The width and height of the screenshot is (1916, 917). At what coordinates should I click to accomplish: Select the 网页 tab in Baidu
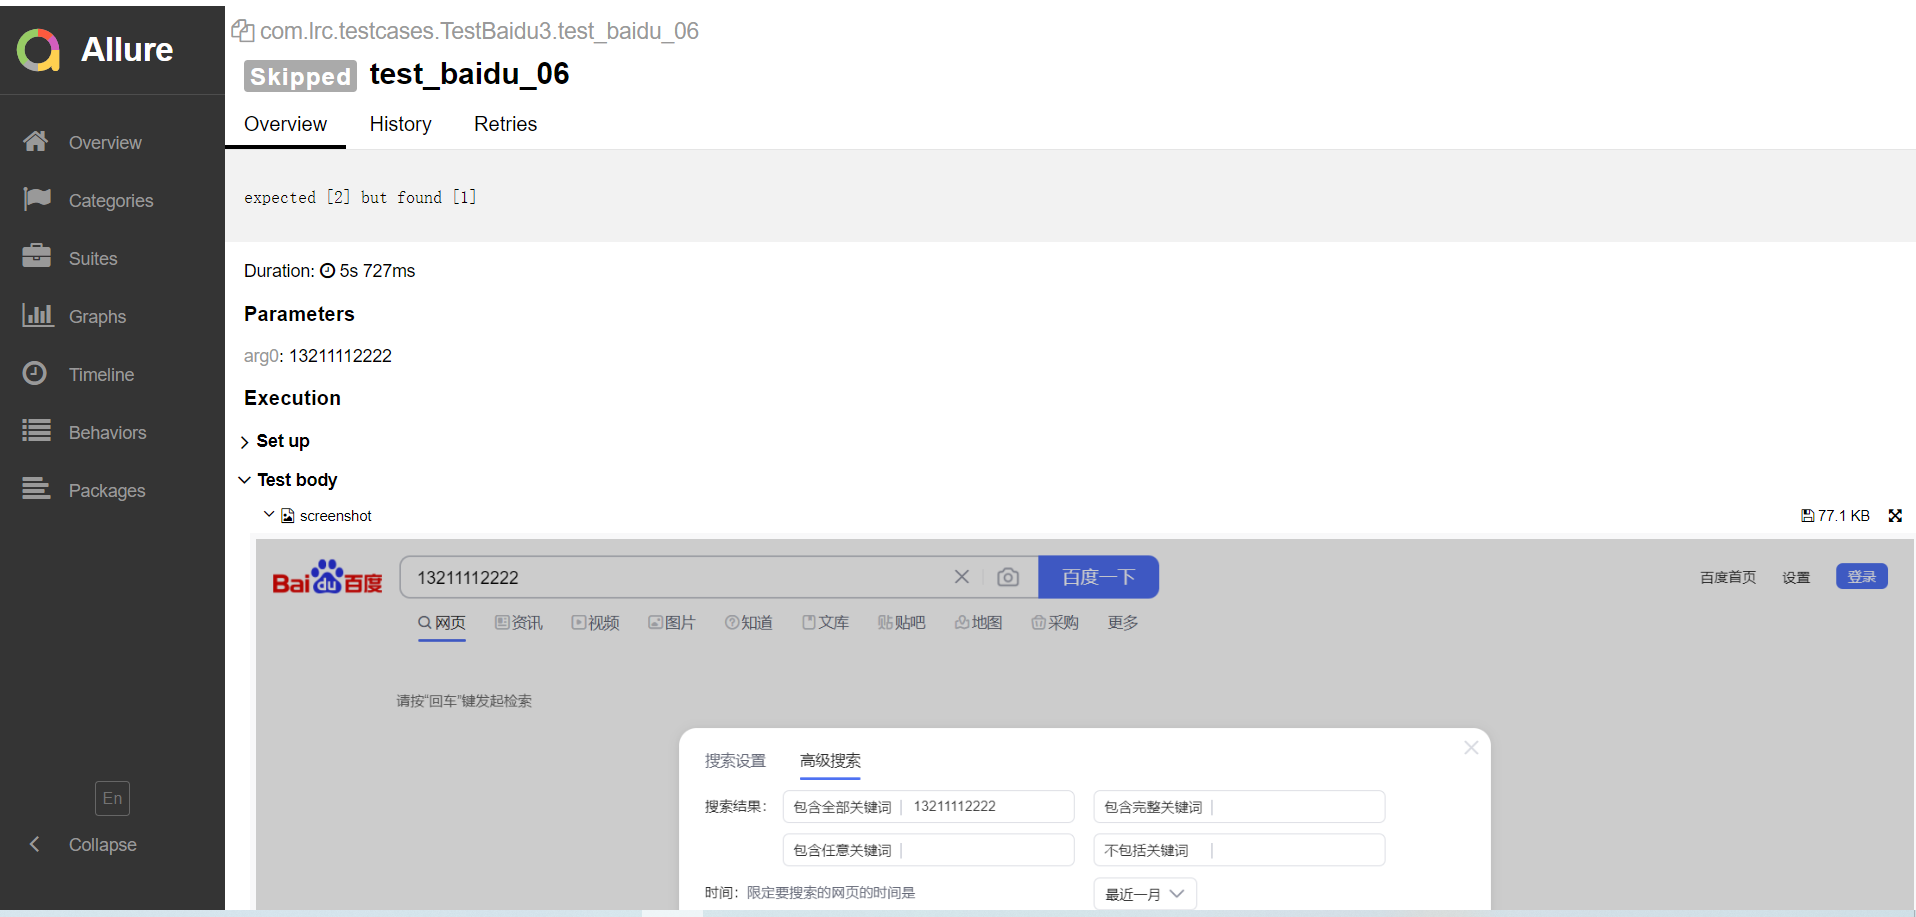click(442, 623)
